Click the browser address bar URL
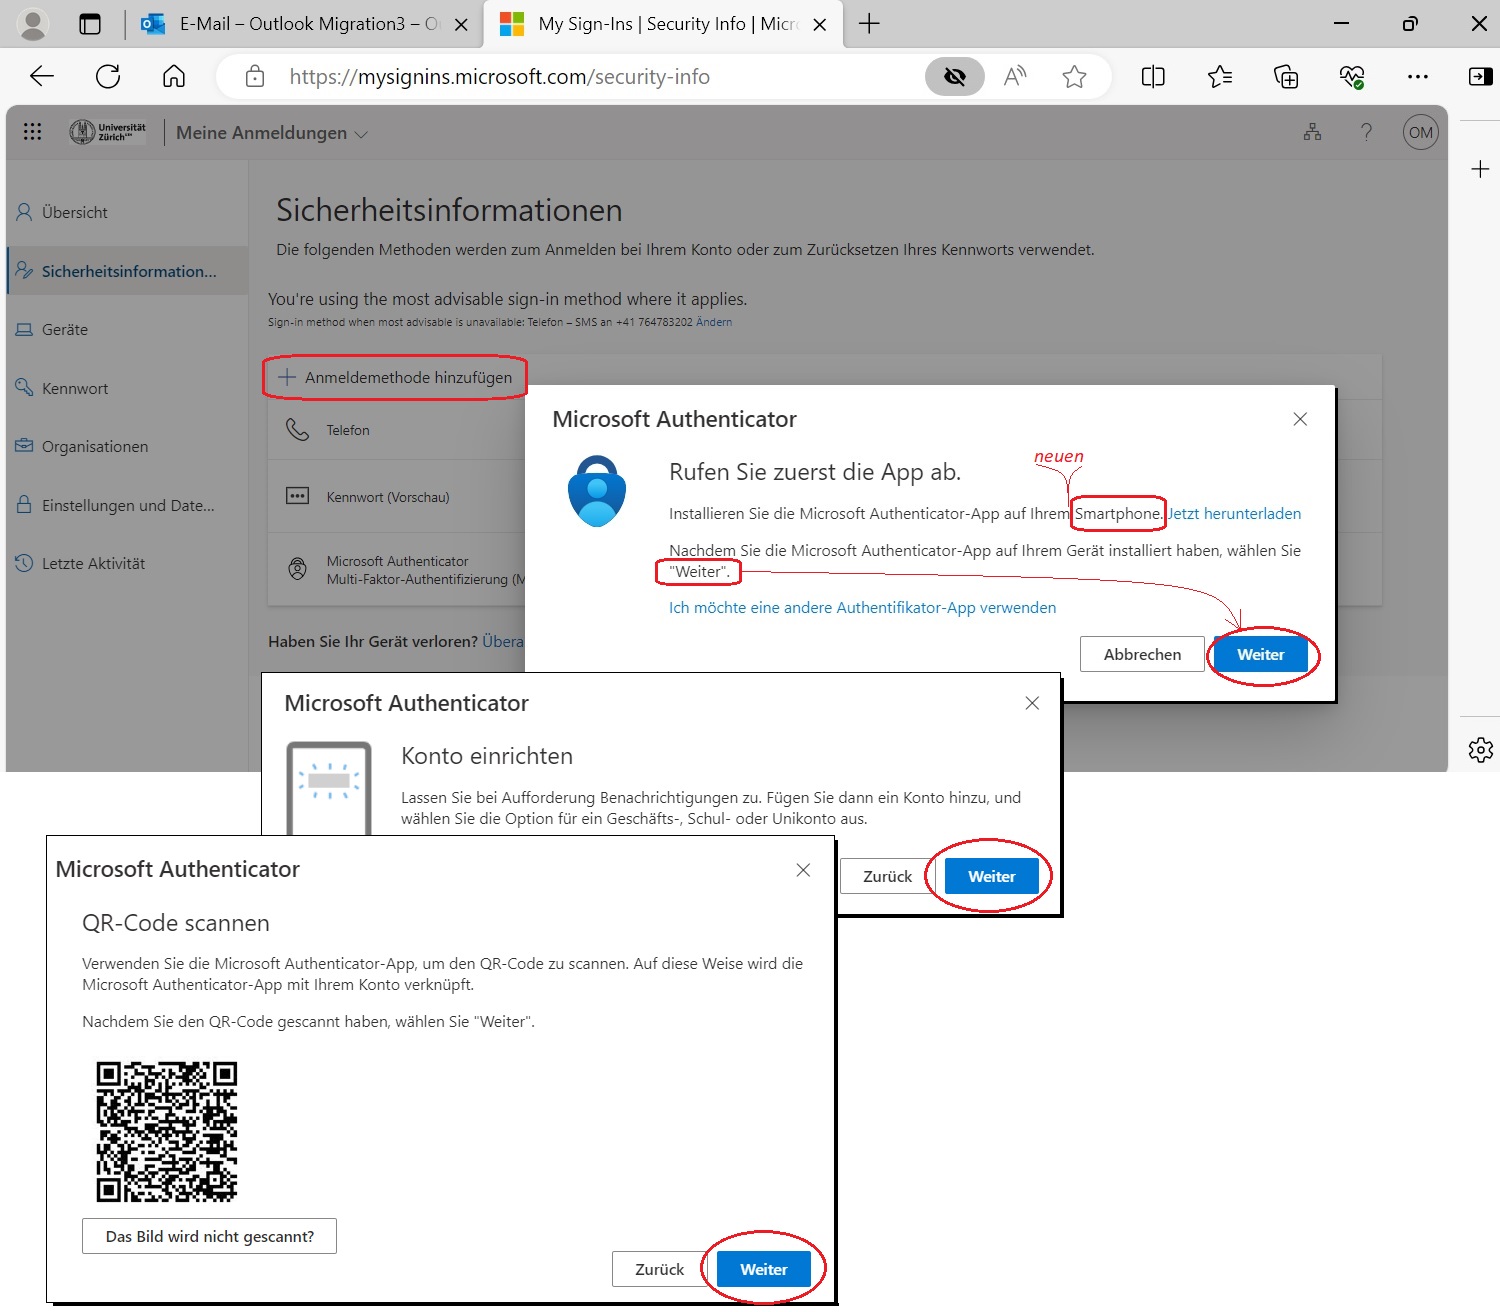This screenshot has height=1312, width=1500. click(x=500, y=77)
